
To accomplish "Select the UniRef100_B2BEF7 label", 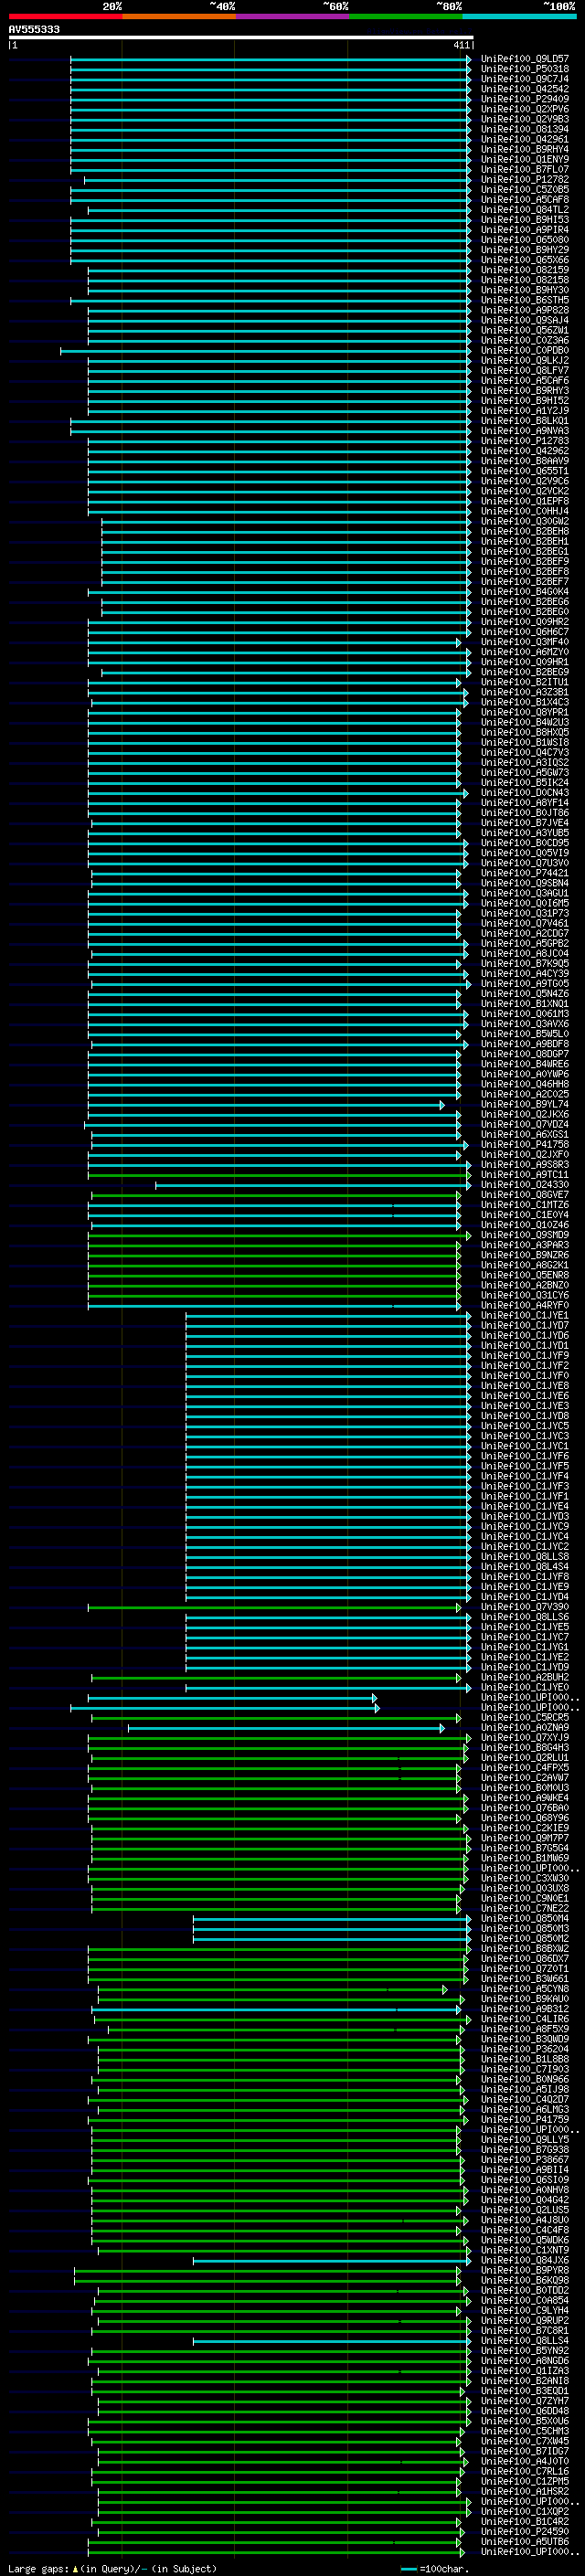I will 525,581.
